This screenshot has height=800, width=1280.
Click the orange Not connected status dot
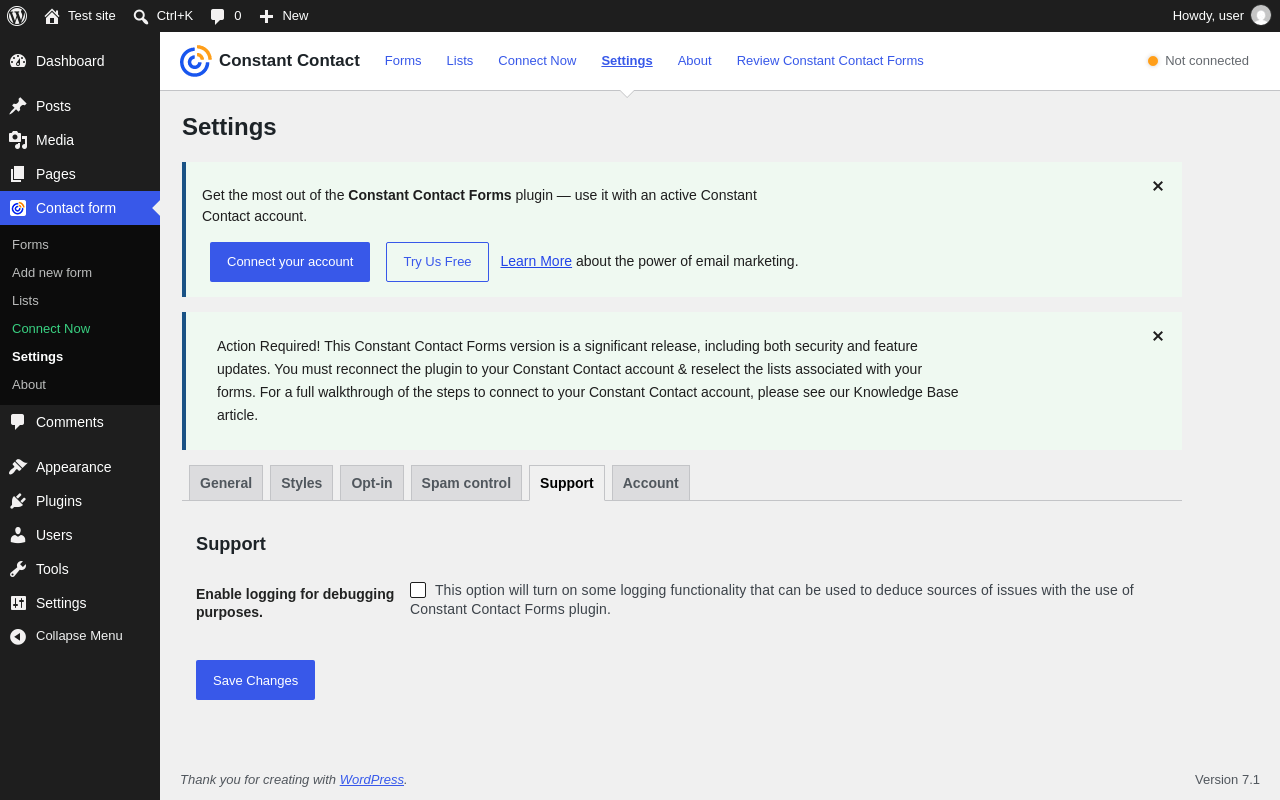point(1153,61)
